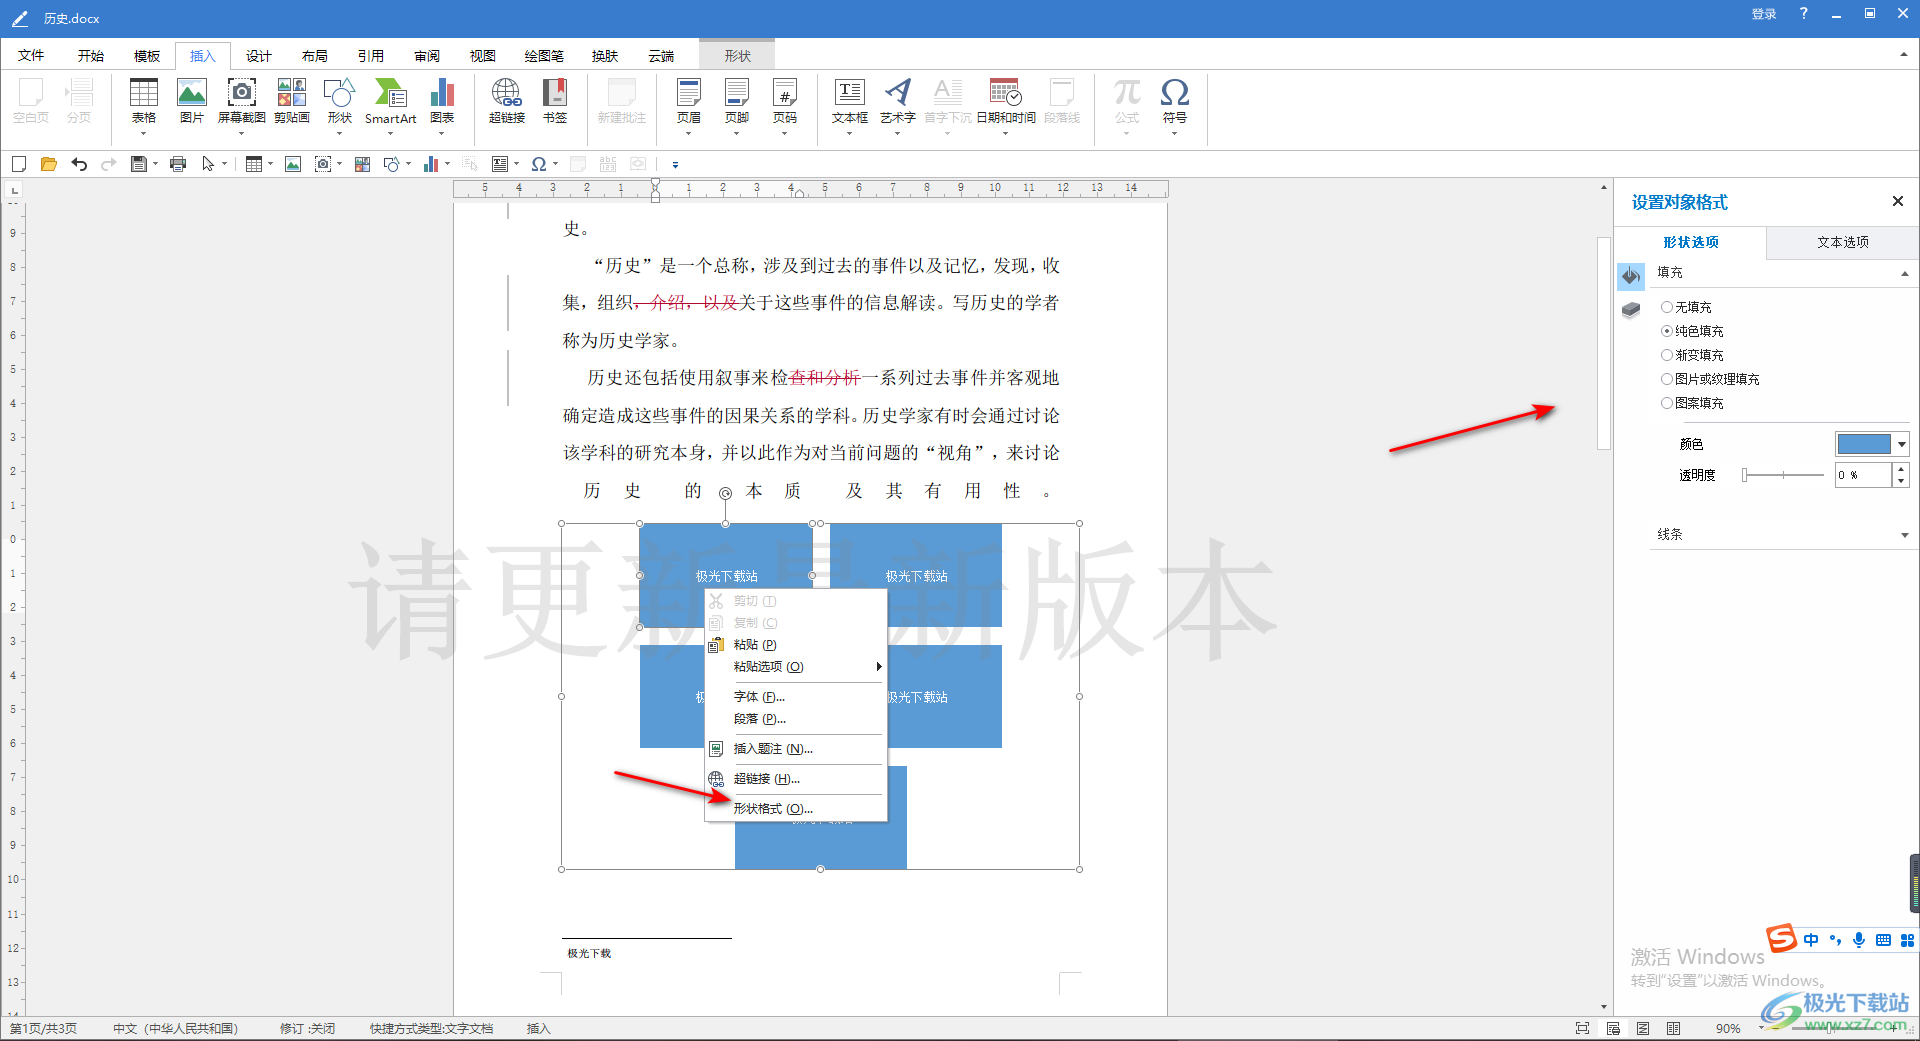Open the 文件 file menu

[31, 56]
